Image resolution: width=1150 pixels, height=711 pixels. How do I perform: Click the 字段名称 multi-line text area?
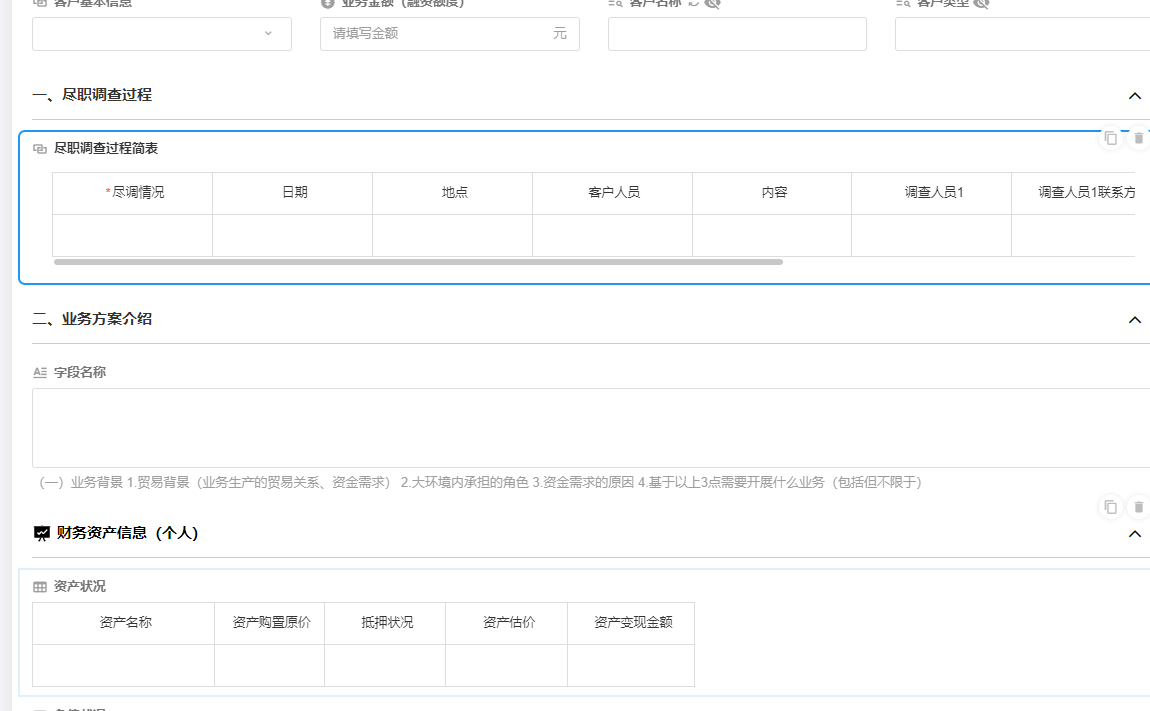click(590, 428)
